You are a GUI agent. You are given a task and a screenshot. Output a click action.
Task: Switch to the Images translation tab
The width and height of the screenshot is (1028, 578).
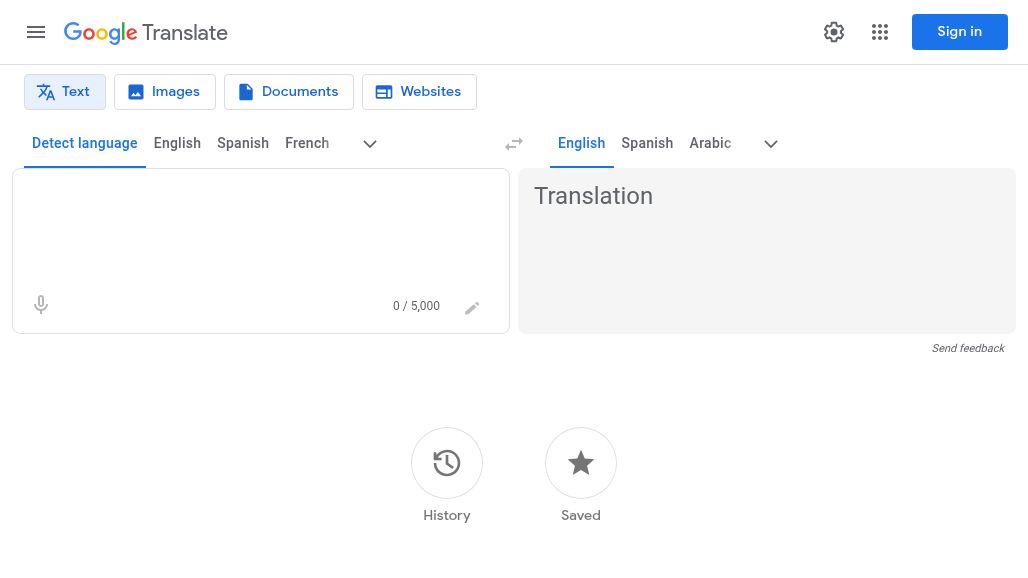coord(164,91)
